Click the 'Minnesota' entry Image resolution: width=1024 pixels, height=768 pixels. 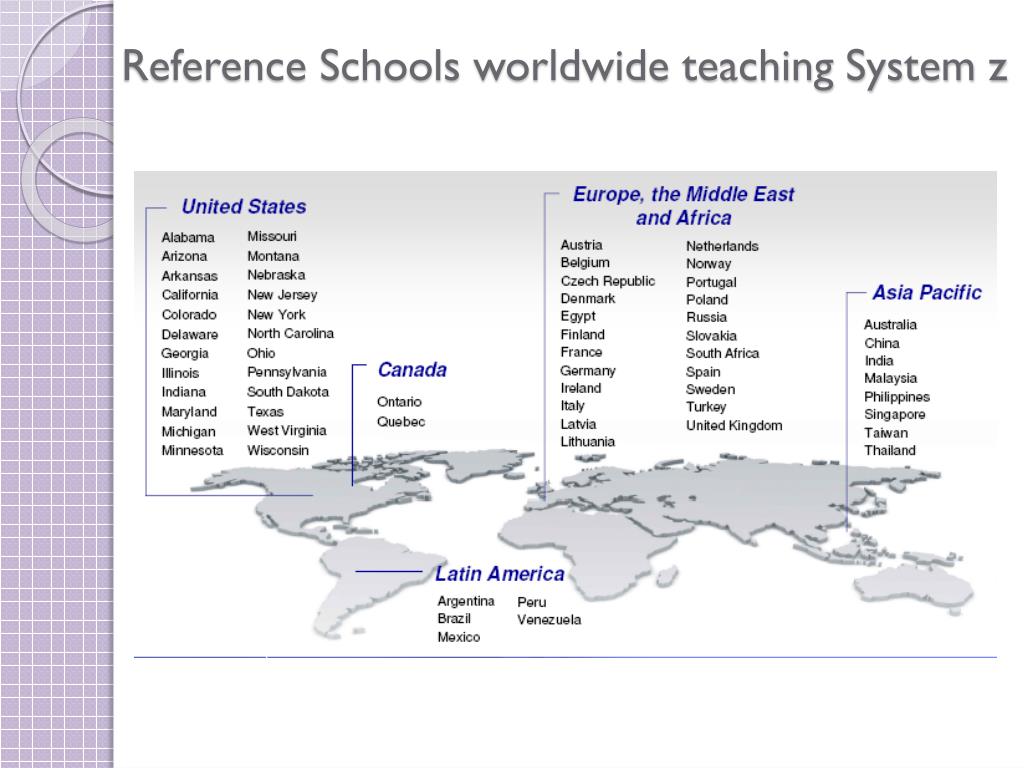(192, 450)
